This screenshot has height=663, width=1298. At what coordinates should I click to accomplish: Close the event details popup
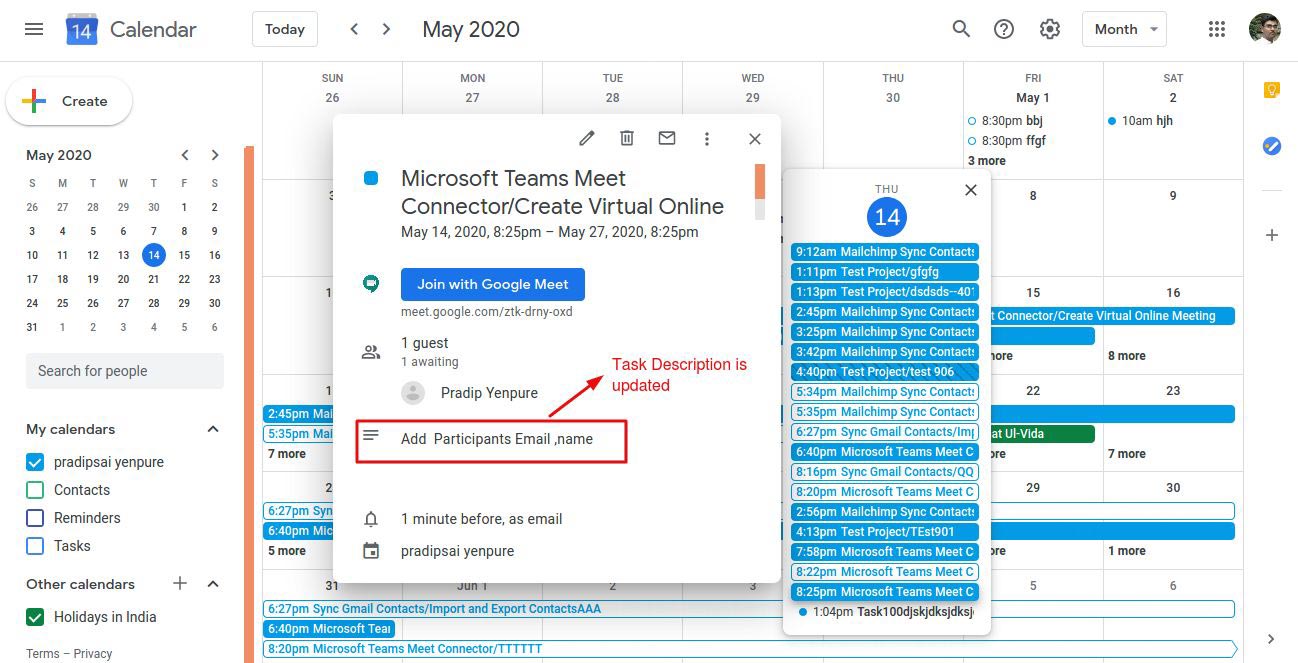point(755,139)
